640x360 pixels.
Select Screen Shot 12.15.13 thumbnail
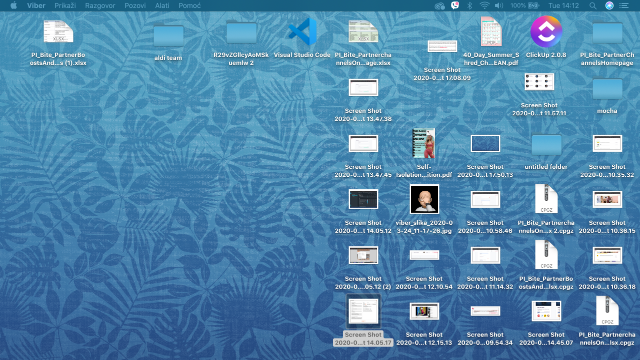[424, 311]
